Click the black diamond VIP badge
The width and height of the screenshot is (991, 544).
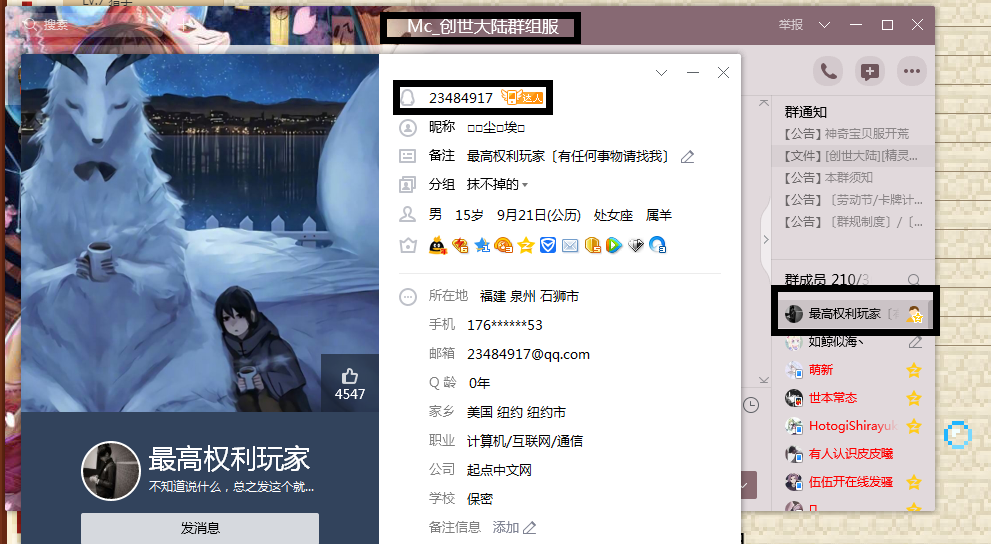[x=636, y=245]
